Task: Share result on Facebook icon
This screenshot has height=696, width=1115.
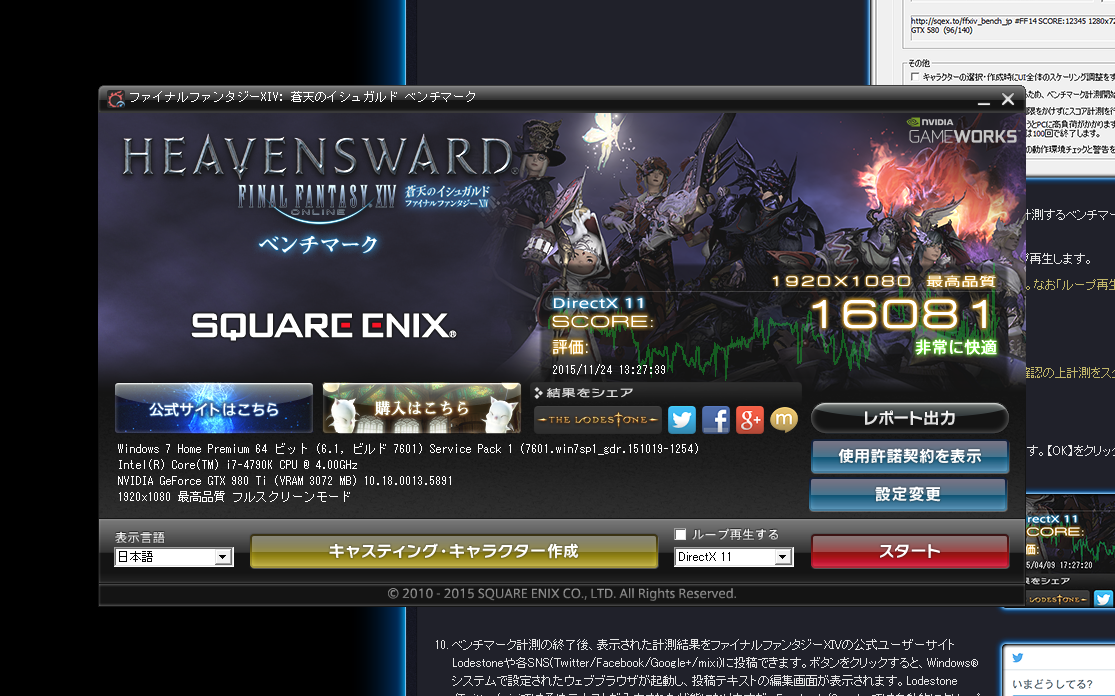Action: pos(715,419)
